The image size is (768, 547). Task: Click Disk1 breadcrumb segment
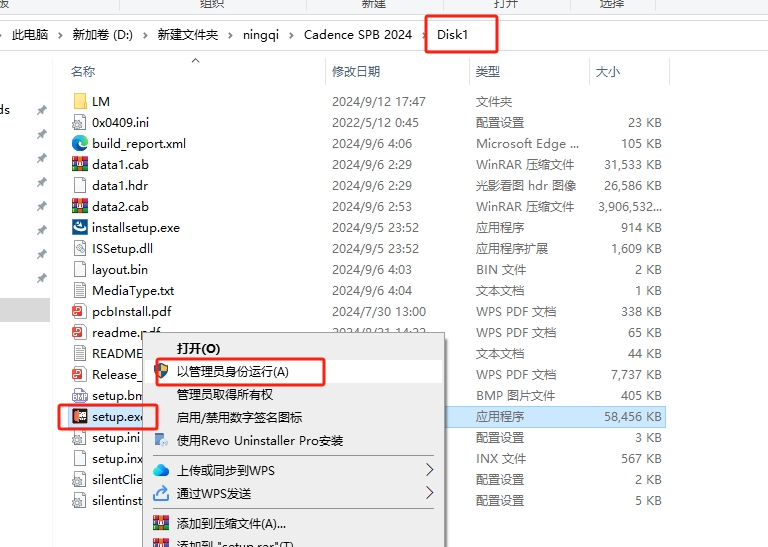(x=453, y=35)
